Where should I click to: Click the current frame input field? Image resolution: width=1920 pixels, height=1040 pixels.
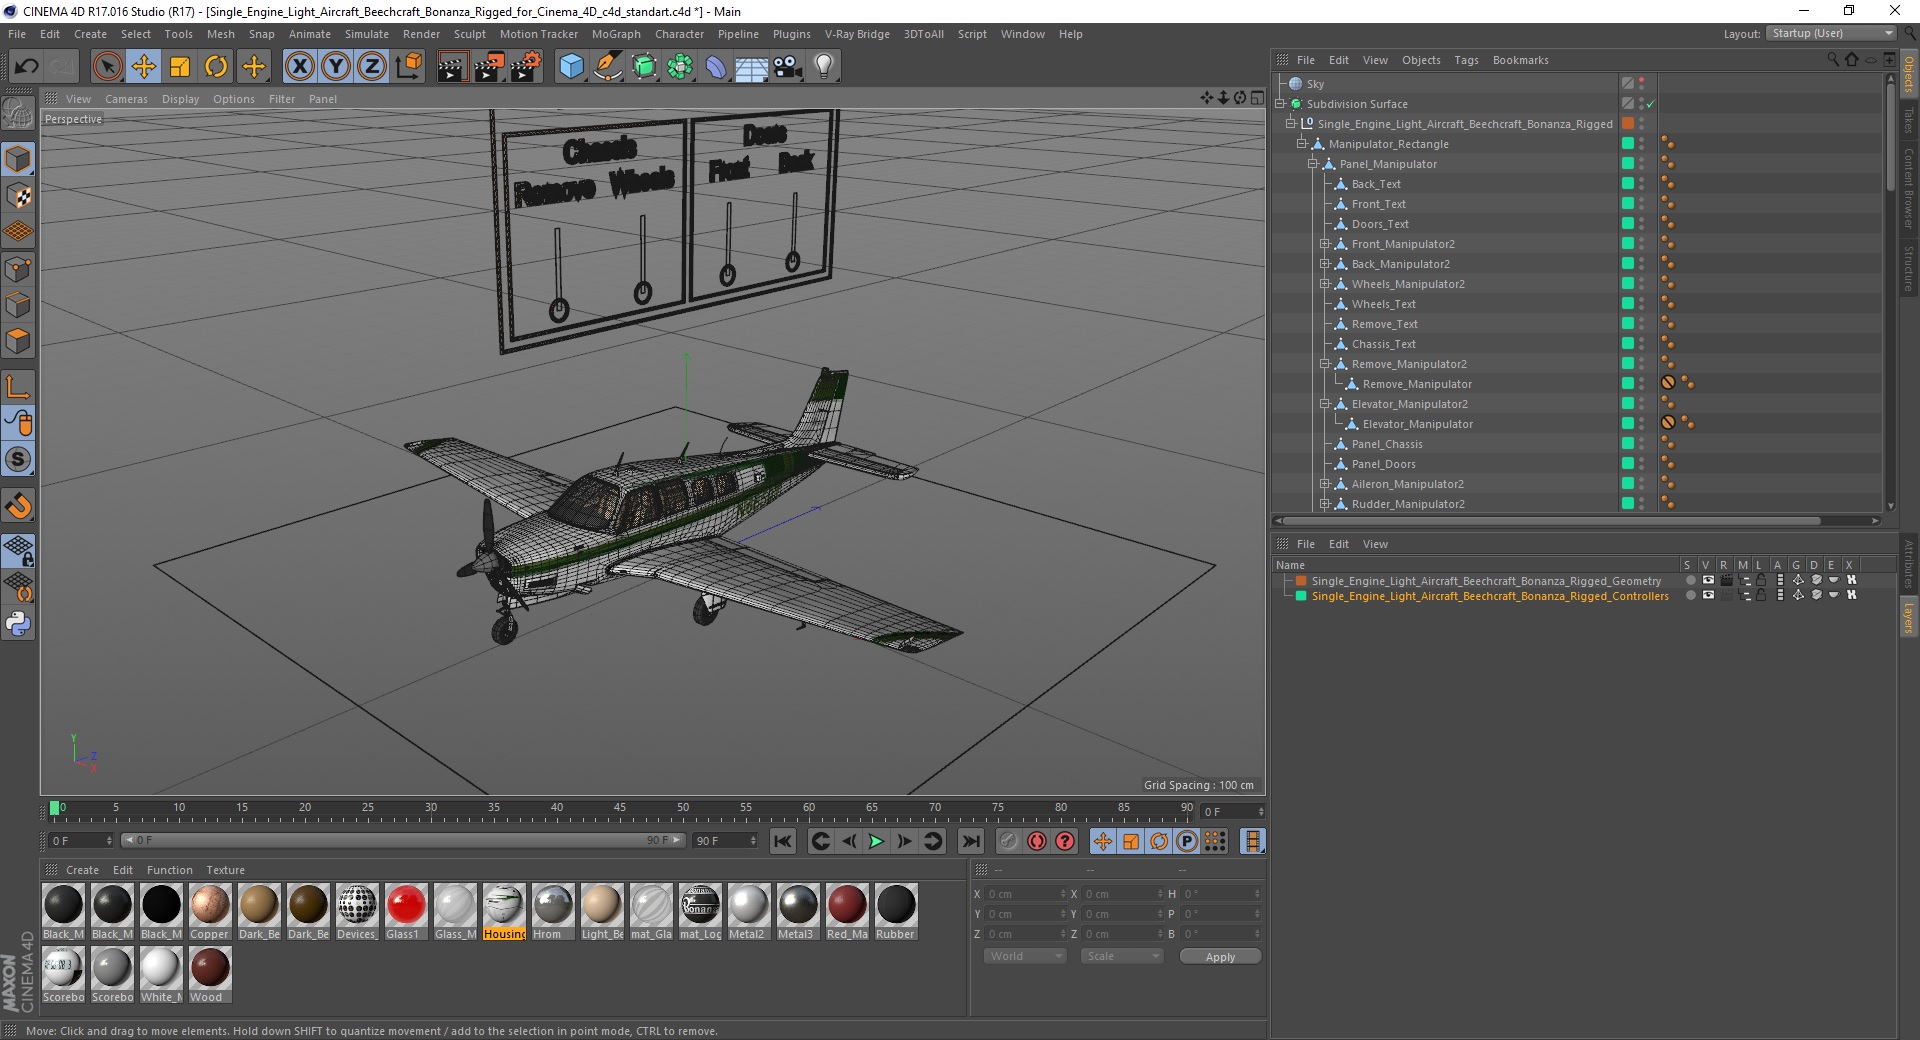click(x=1232, y=812)
